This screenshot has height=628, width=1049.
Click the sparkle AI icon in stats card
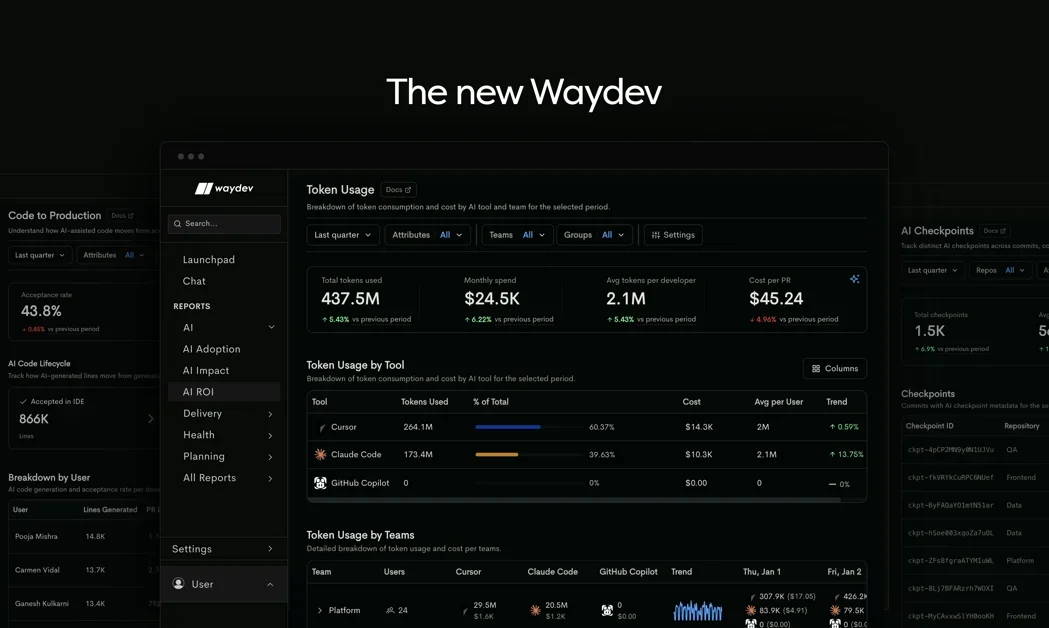pyautogui.click(x=854, y=279)
